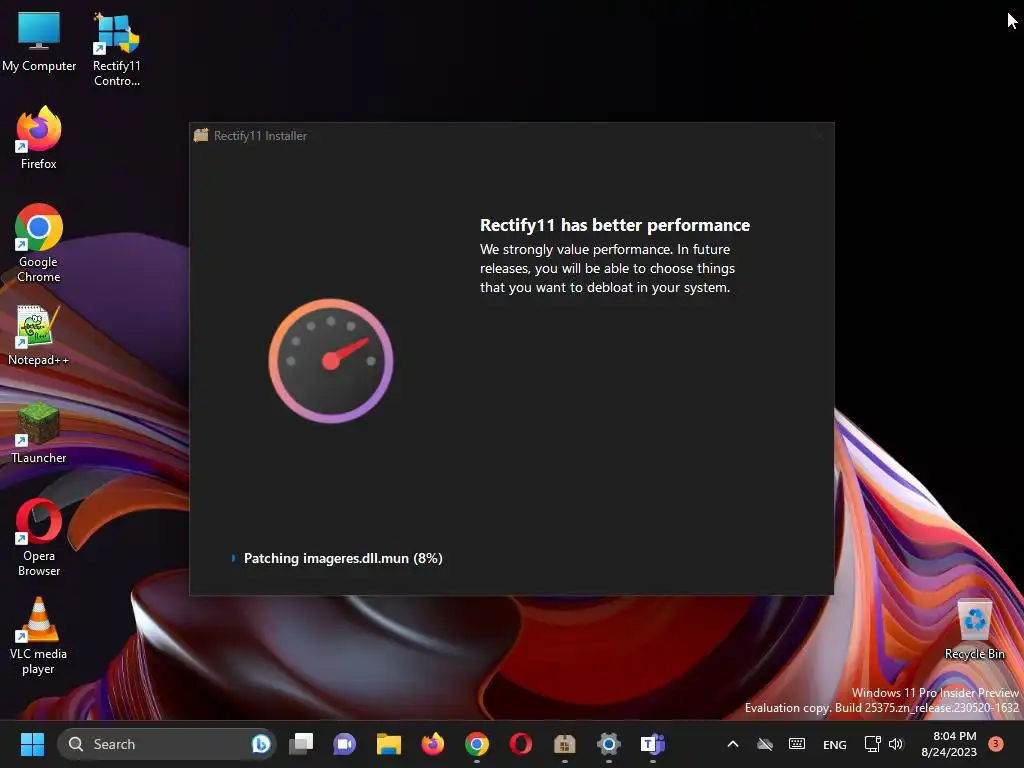Open Microsoft Teams on the taskbar
The width and height of the screenshot is (1024, 768).
tap(652, 744)
